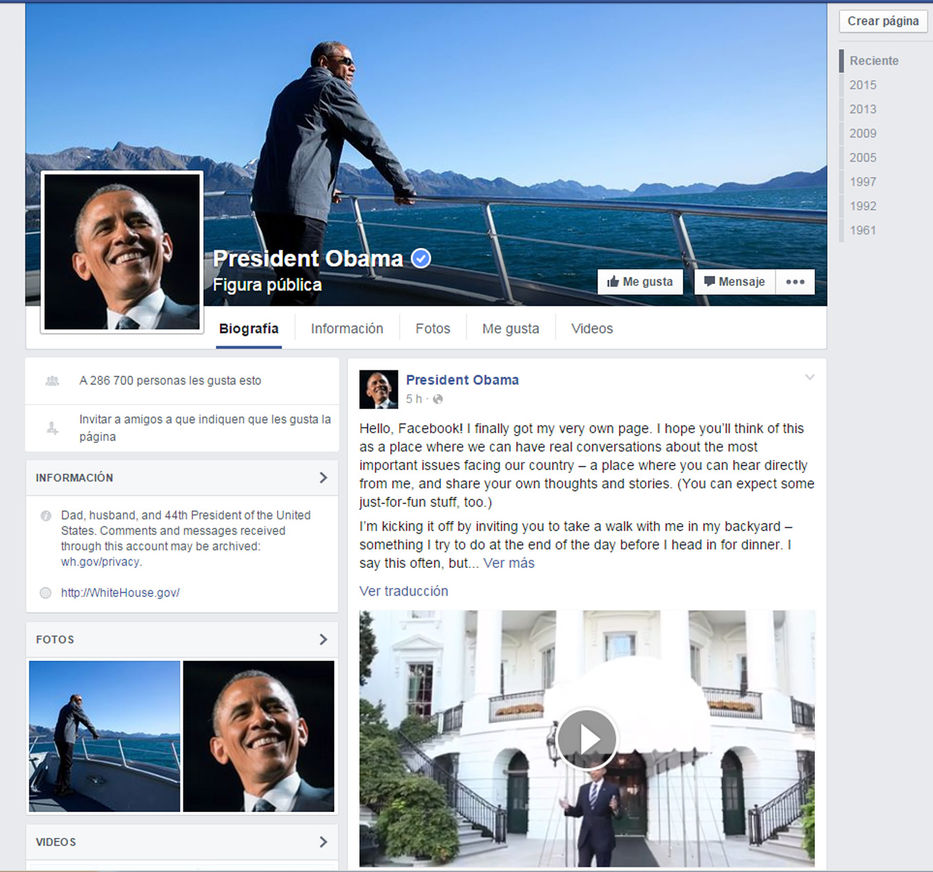Open the post options dropdown arrow
933x872 pixels.
coord(810,378)
